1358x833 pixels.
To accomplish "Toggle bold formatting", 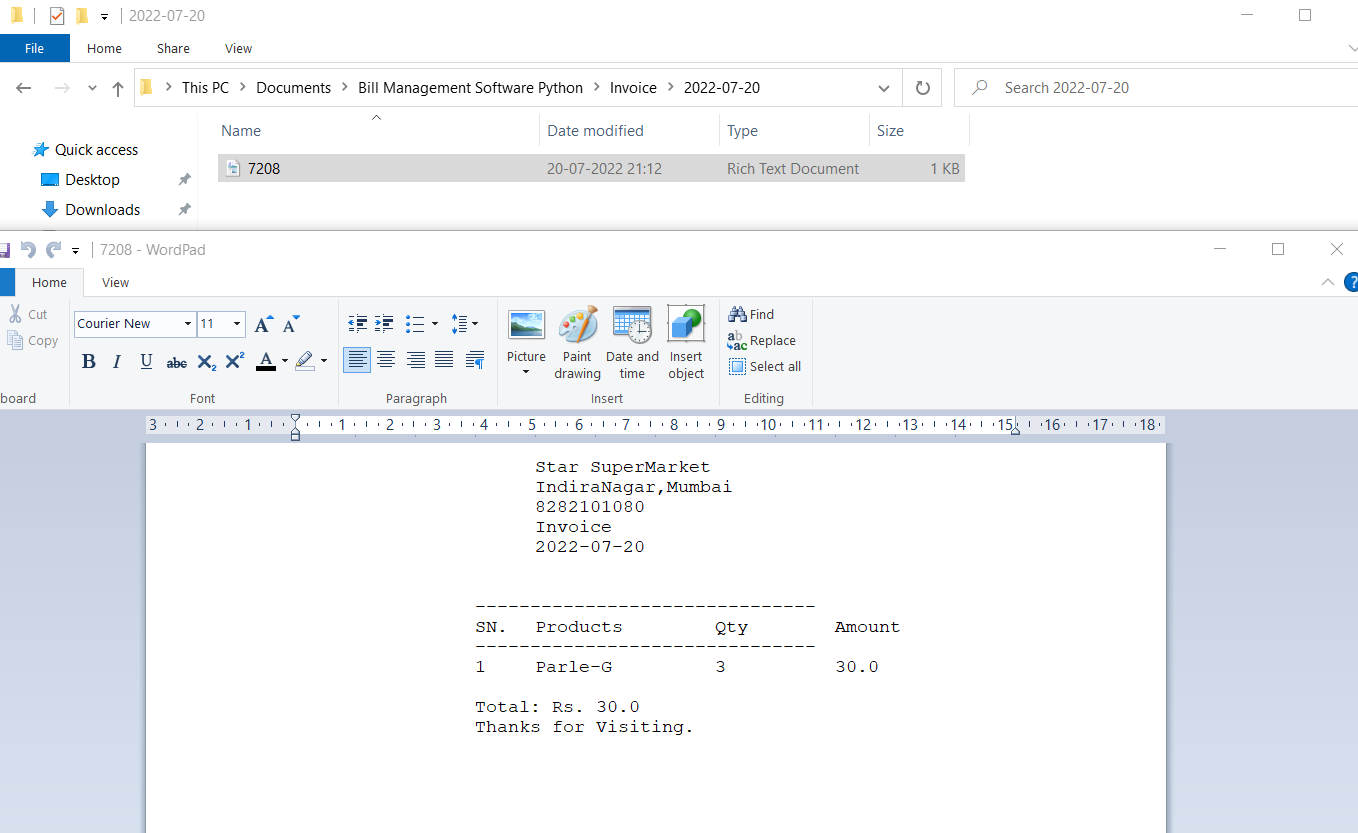I will pyautogui.click(x=88, y=361).
